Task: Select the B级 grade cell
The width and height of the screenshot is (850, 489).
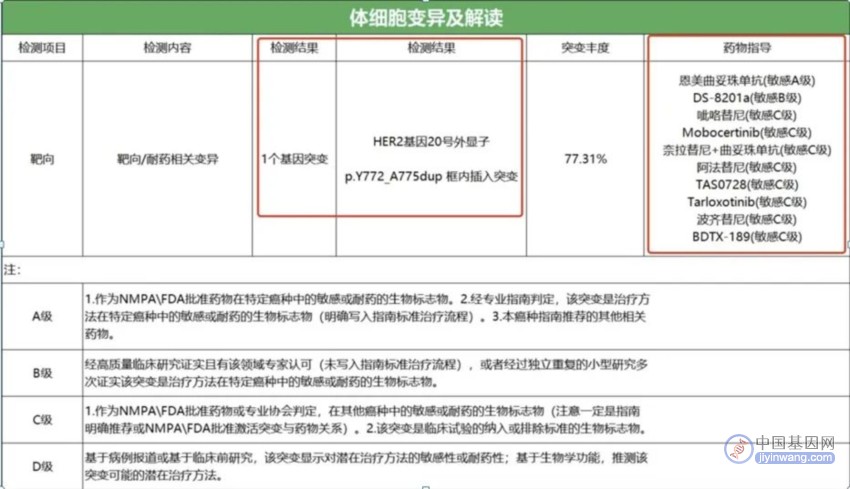Action: 42,373
